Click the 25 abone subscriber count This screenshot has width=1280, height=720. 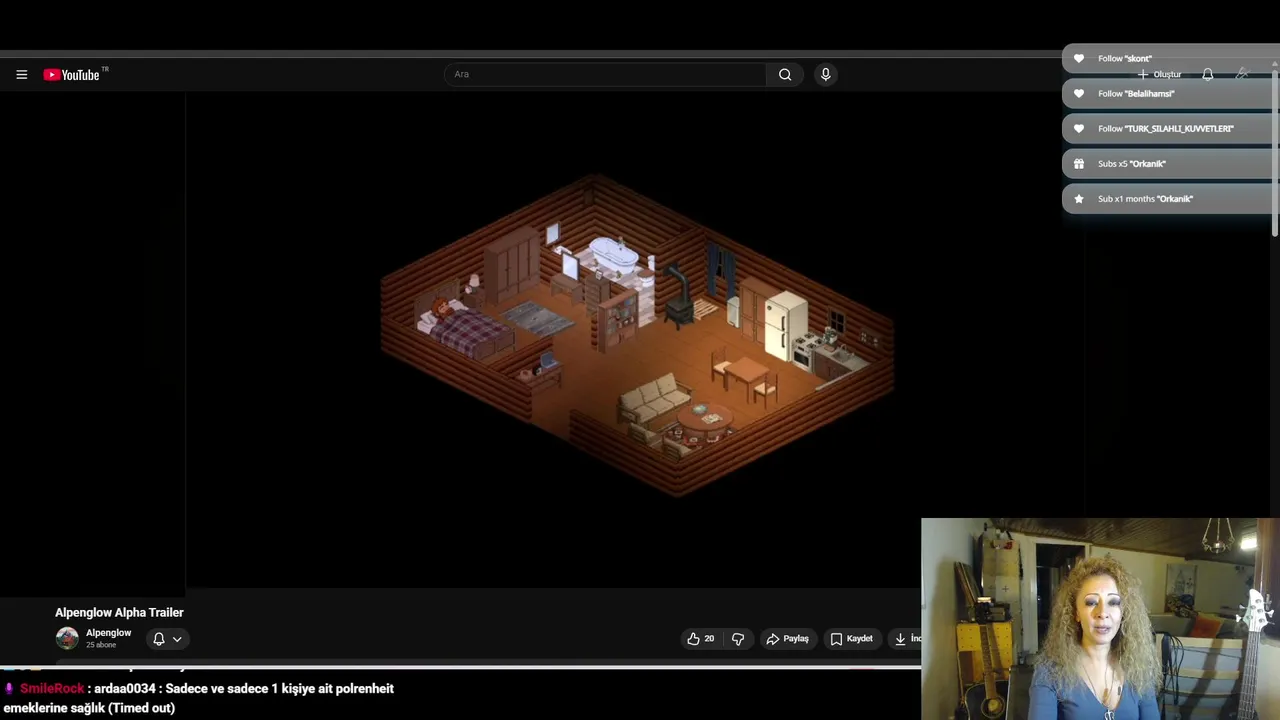pos(101,645)
